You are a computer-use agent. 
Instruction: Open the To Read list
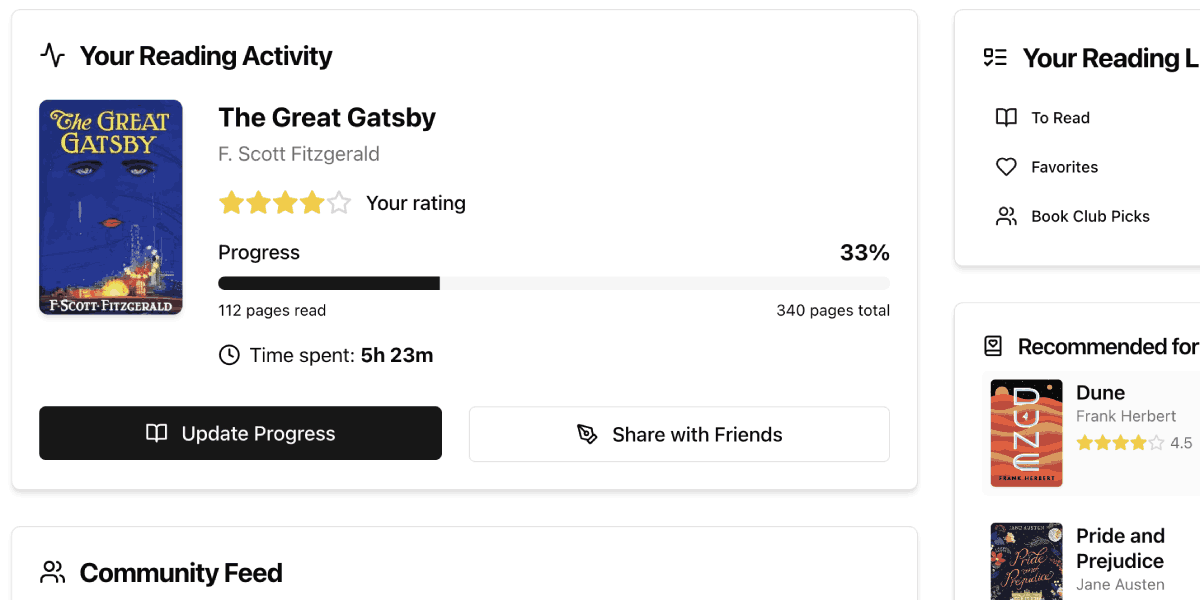pyautogui.click(x=1060, y=117)
